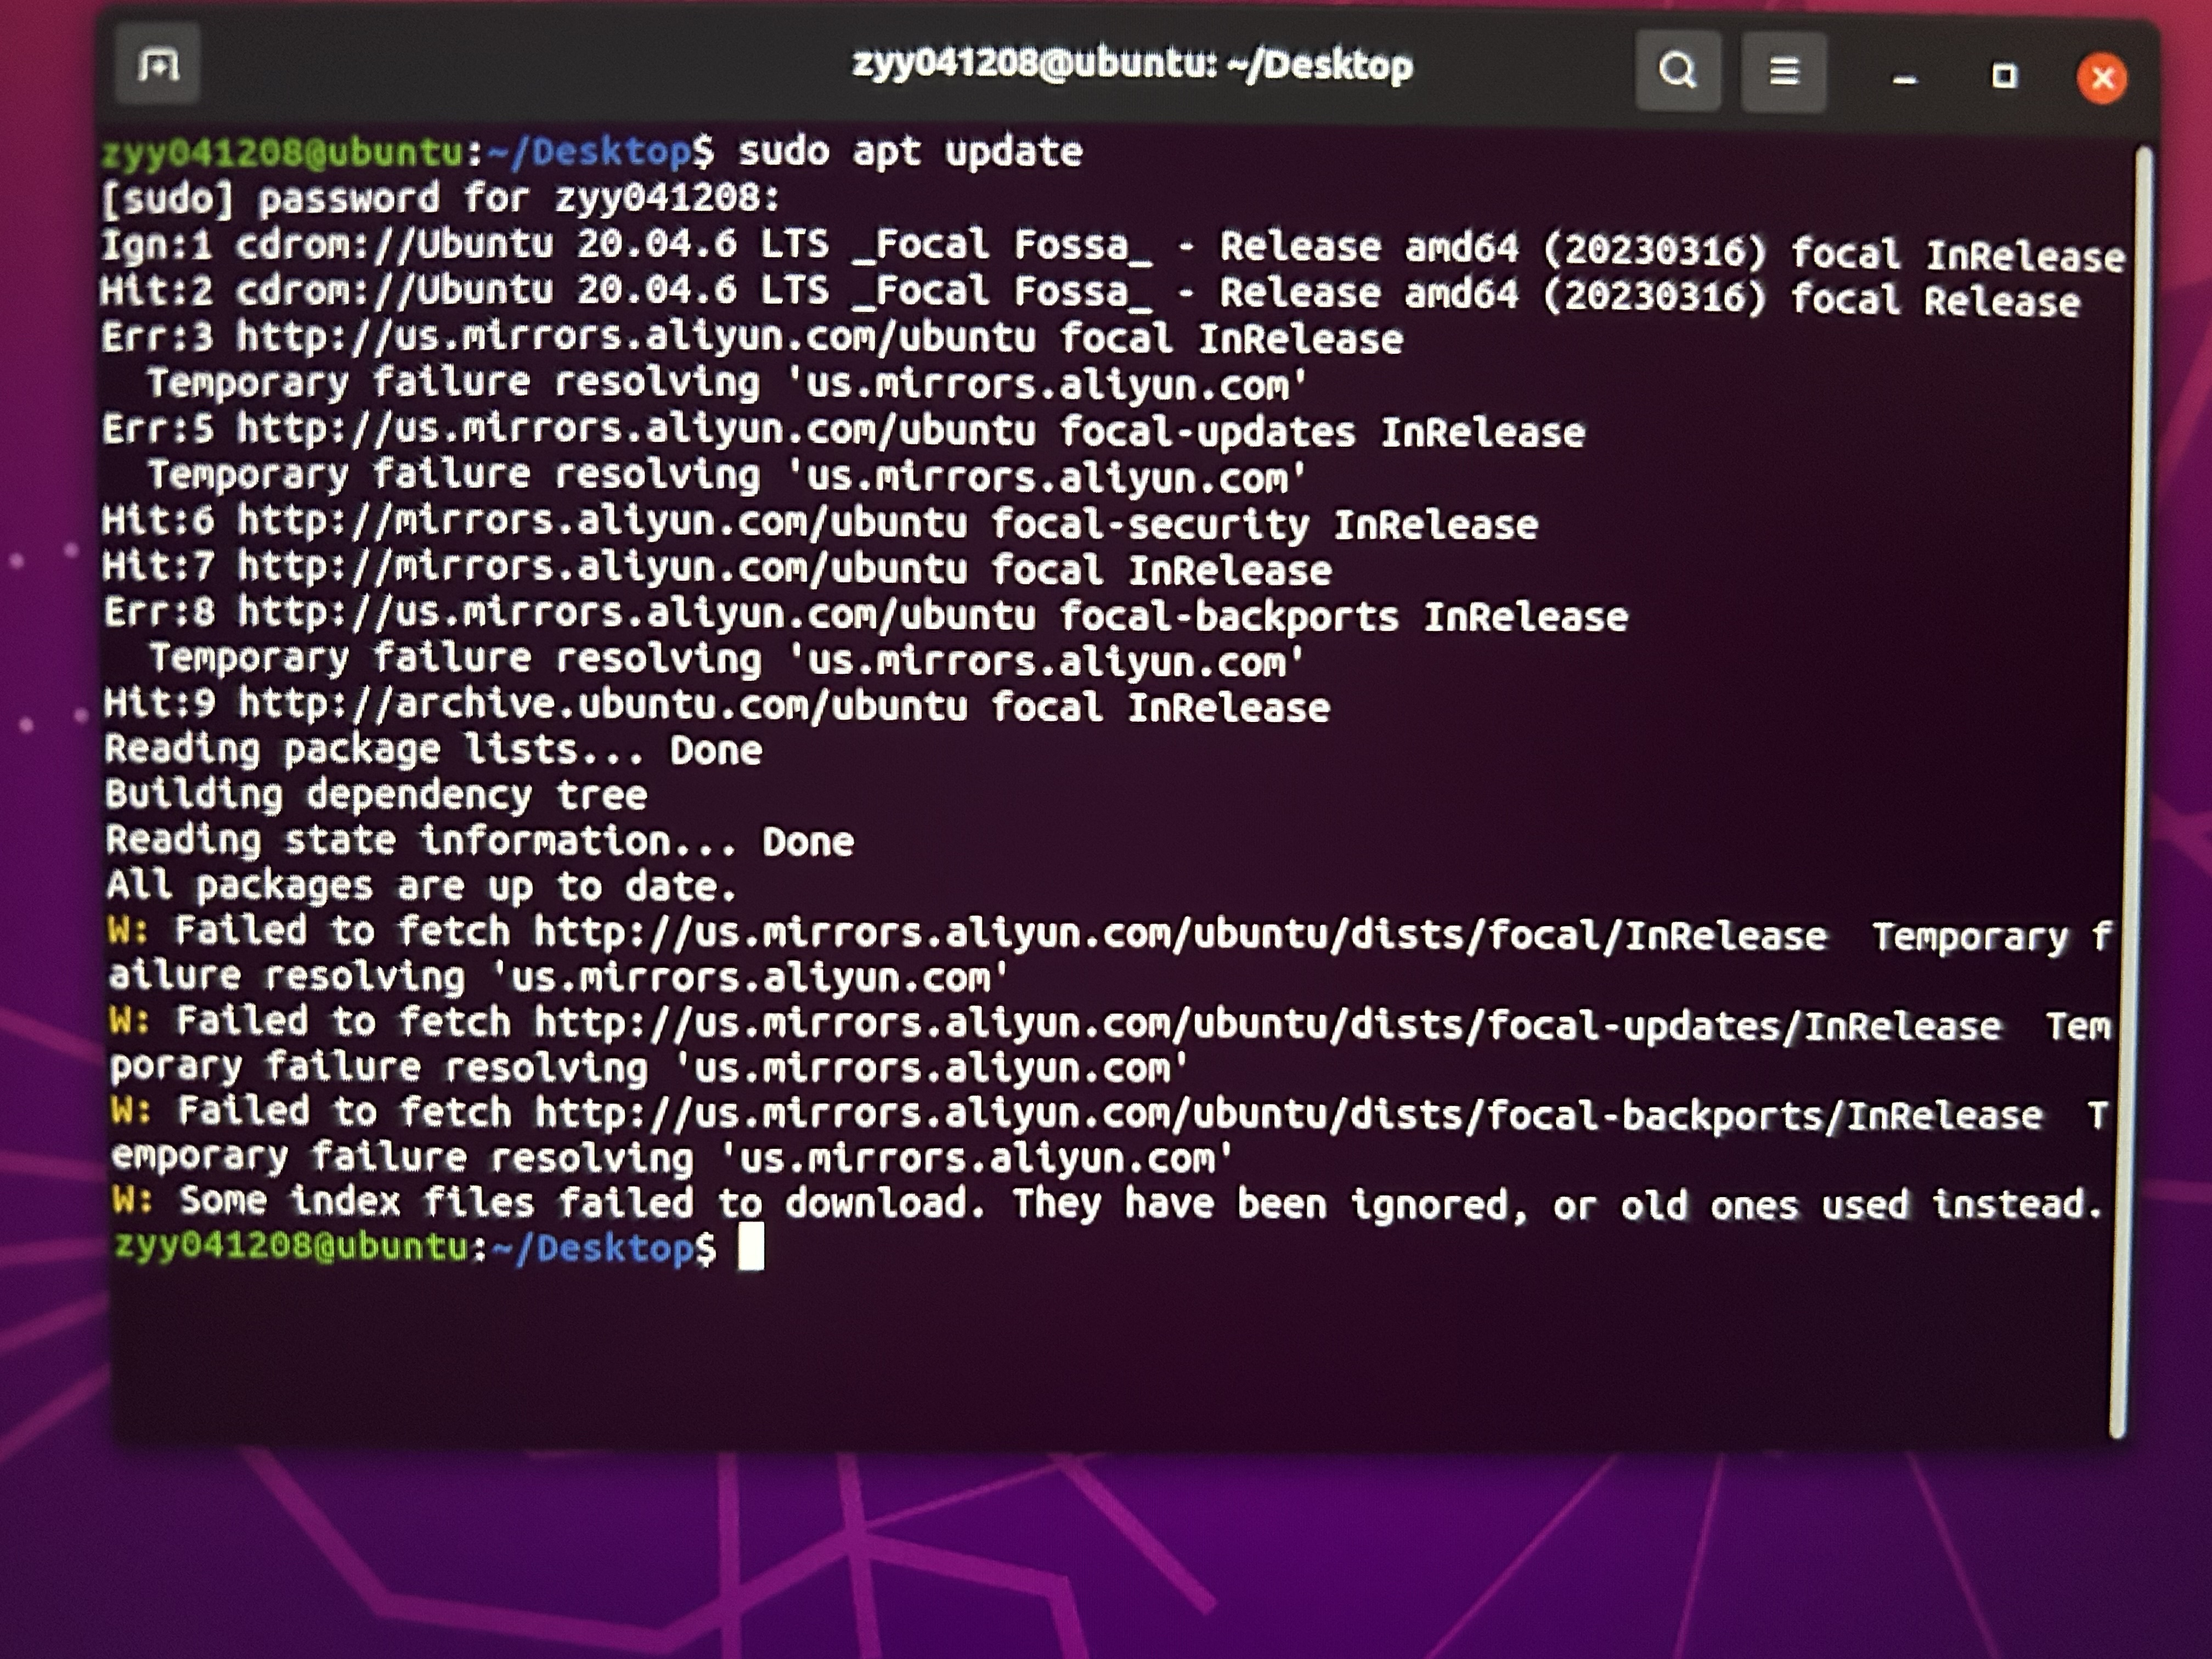Click the block cursor at the last prompt

[x=750, y=1246]
